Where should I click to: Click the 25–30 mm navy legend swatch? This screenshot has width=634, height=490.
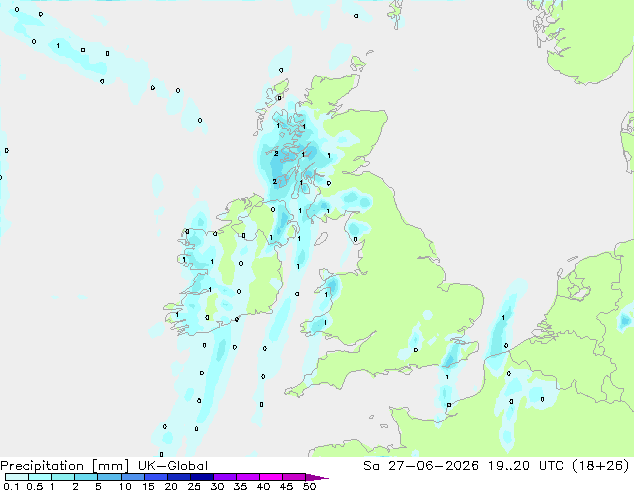tap(201, 477)
